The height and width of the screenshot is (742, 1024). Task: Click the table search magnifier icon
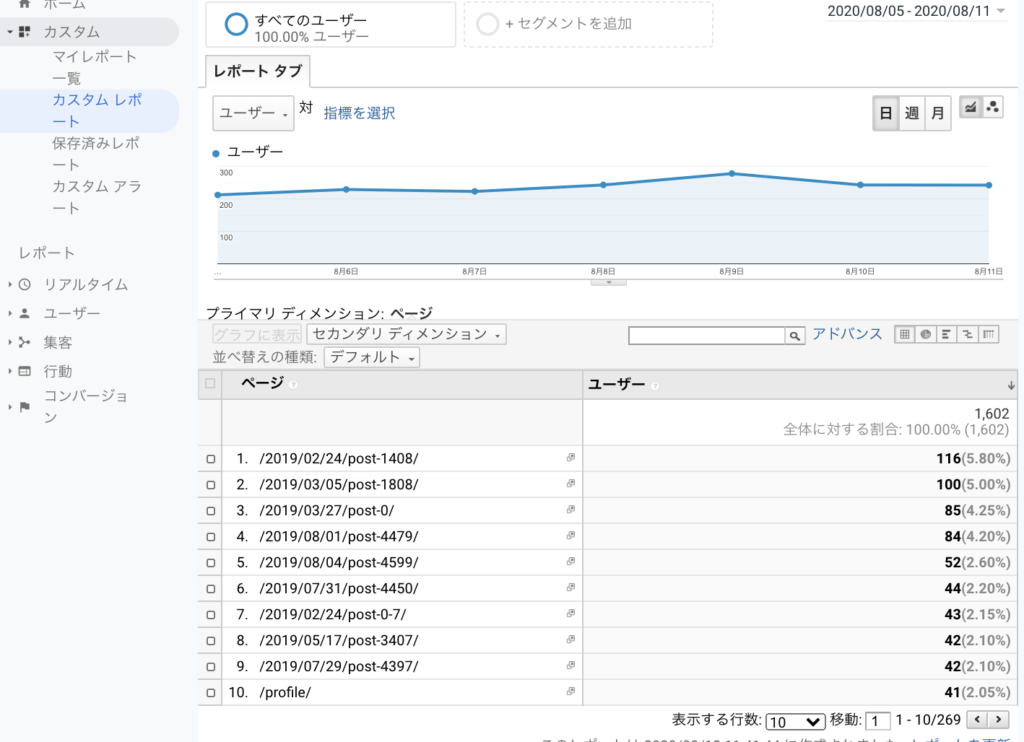(795, 337)
